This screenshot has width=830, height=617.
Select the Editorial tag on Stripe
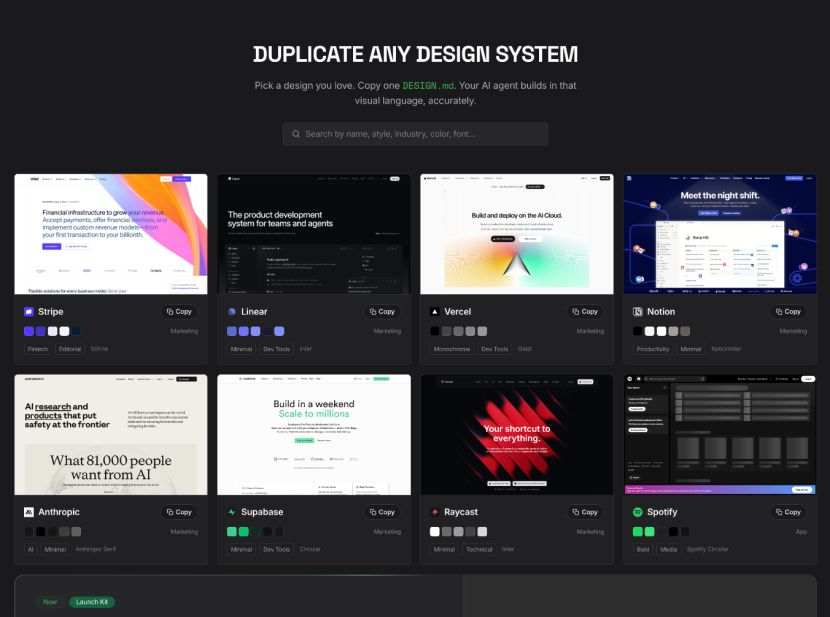pos(70,349)
